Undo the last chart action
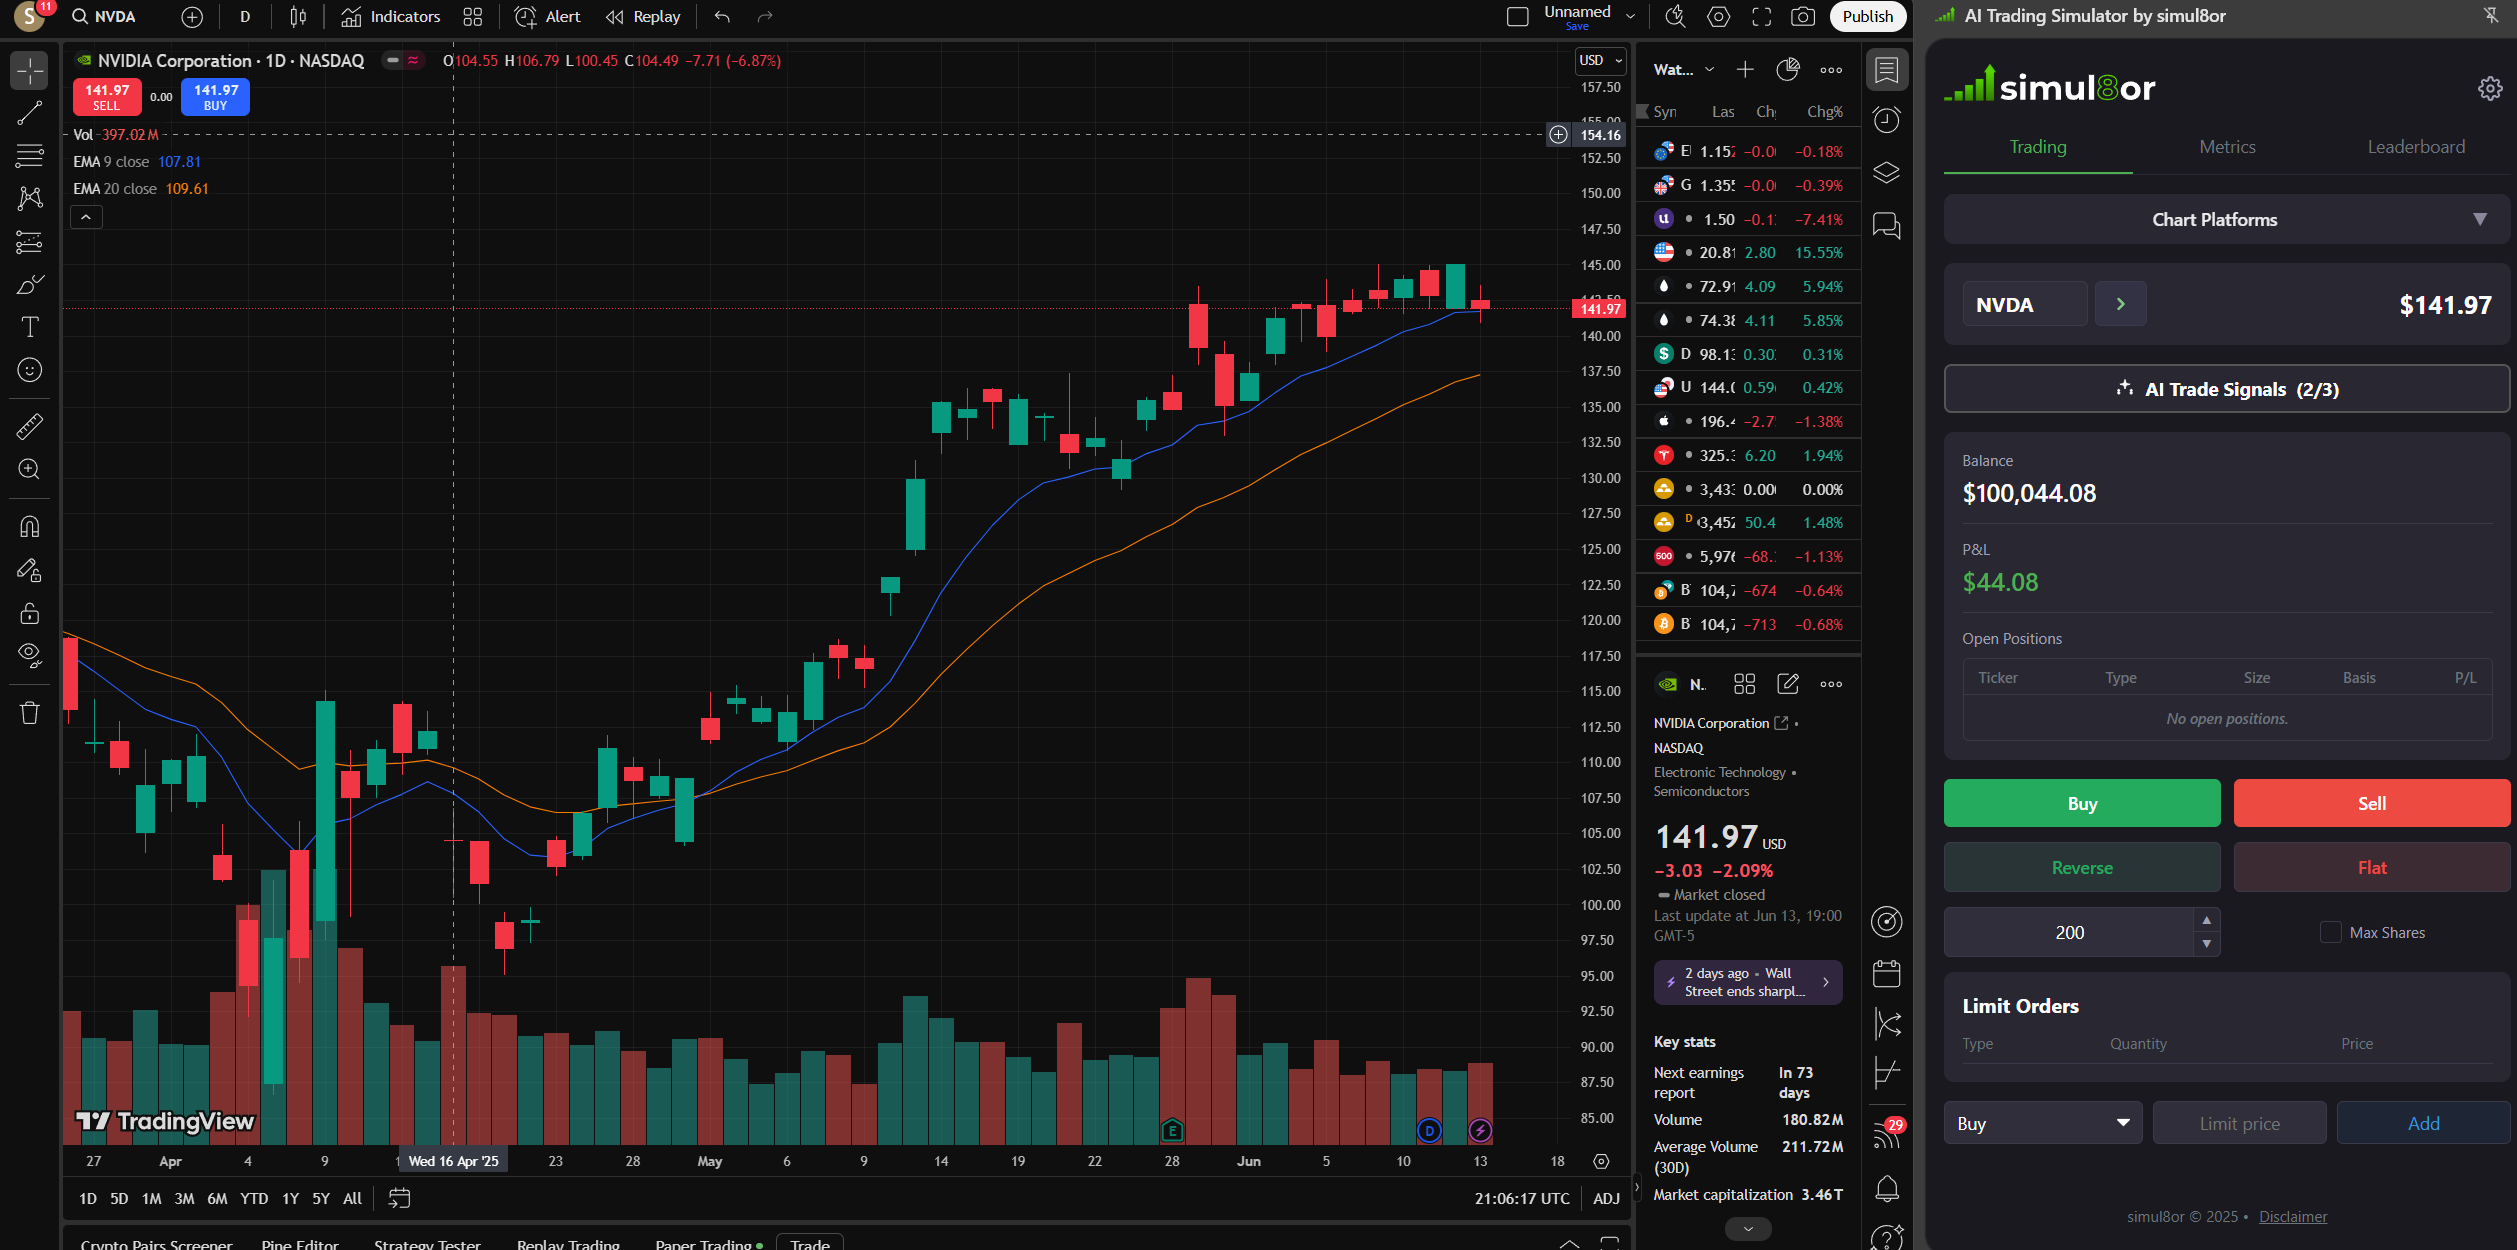 point(722,17)
